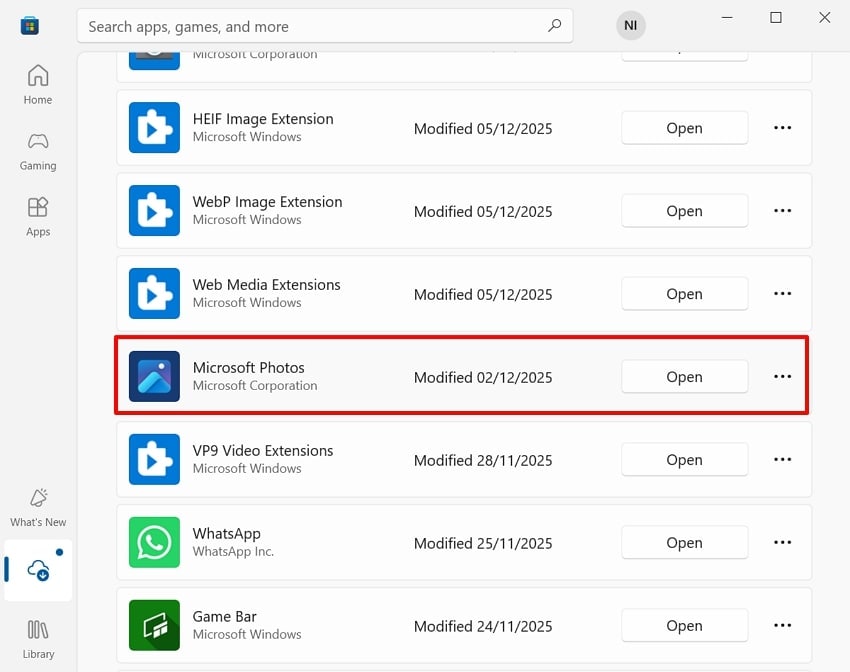850x672 pixels.
Task: Click the VP9 Video Extensions icon
Action: (154, 460)
